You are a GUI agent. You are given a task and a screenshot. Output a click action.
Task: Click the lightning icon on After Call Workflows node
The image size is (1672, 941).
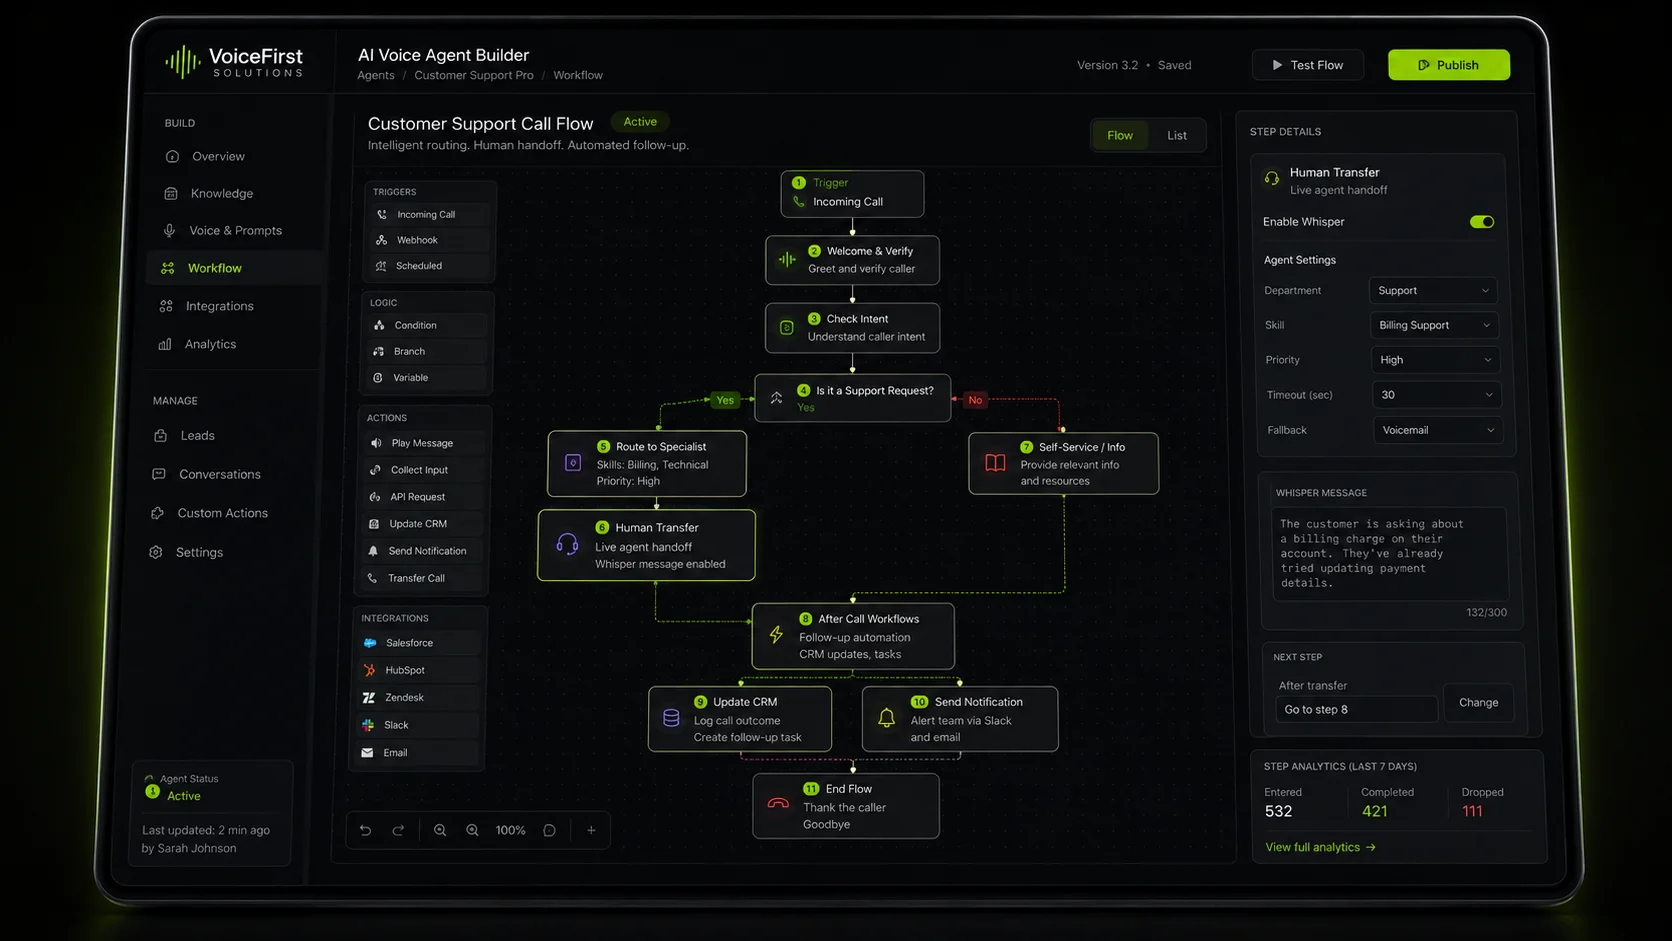point(776,634)
